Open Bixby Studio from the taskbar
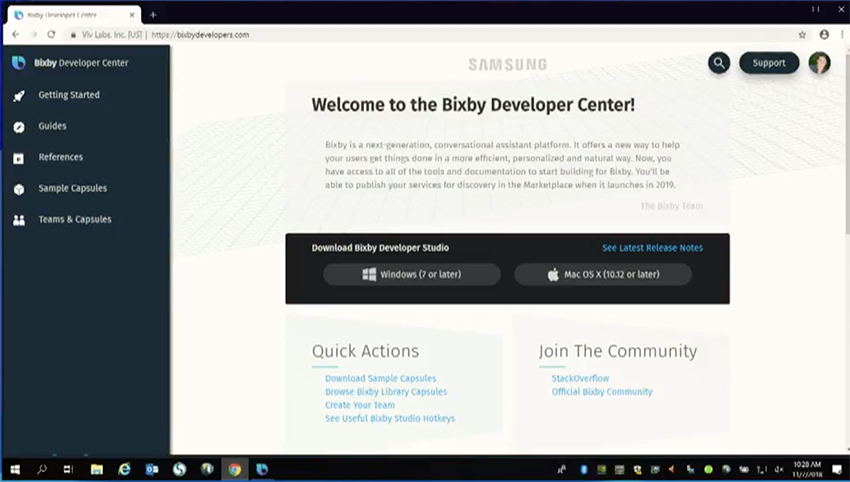Image resolution: width=850 pixels, height=482 pixels. [262, 470]
